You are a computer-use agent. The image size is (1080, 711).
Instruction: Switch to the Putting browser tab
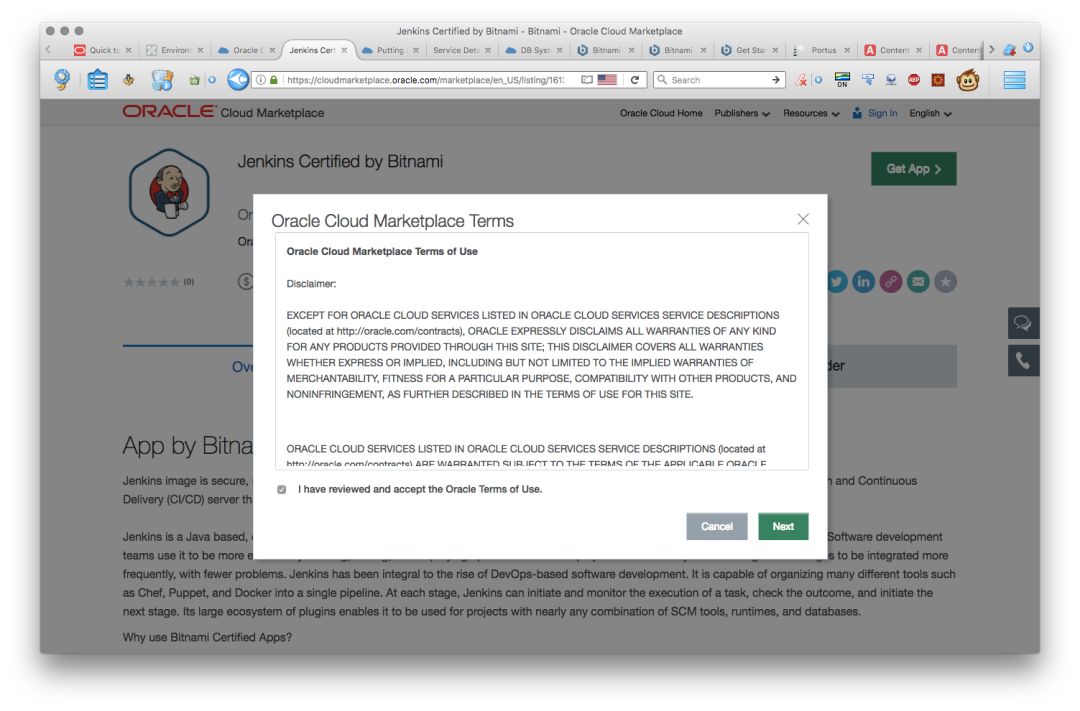tap(391, 50)
